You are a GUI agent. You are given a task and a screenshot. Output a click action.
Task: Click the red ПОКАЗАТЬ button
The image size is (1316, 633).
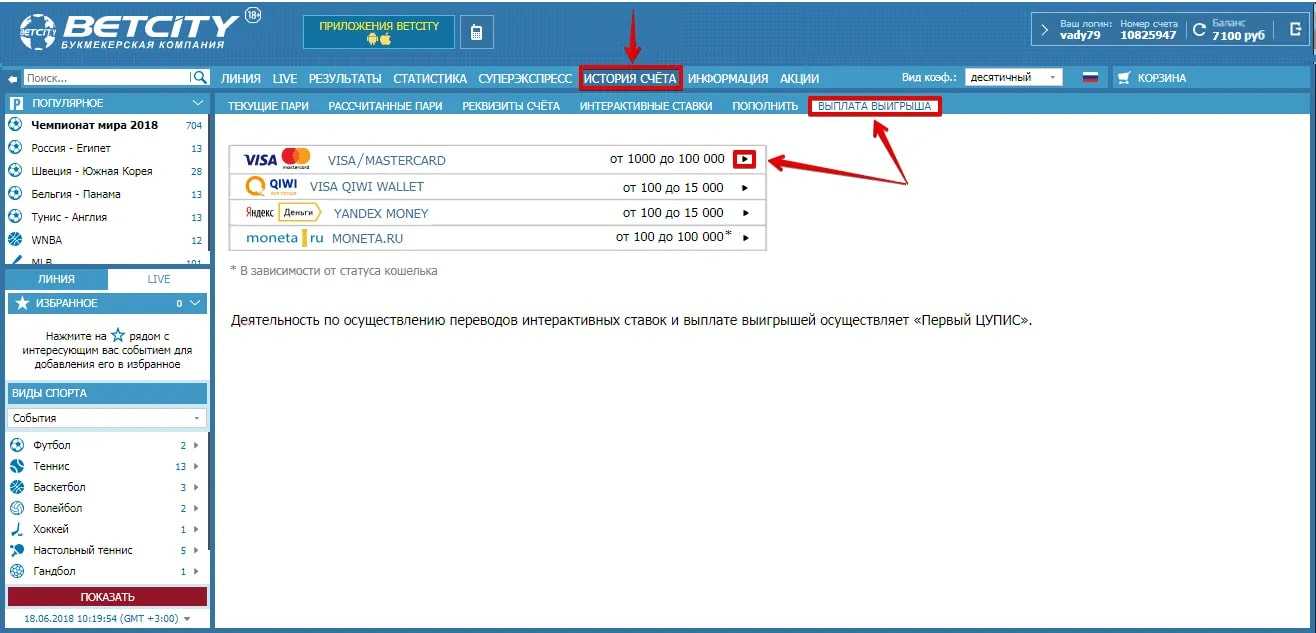107,597
